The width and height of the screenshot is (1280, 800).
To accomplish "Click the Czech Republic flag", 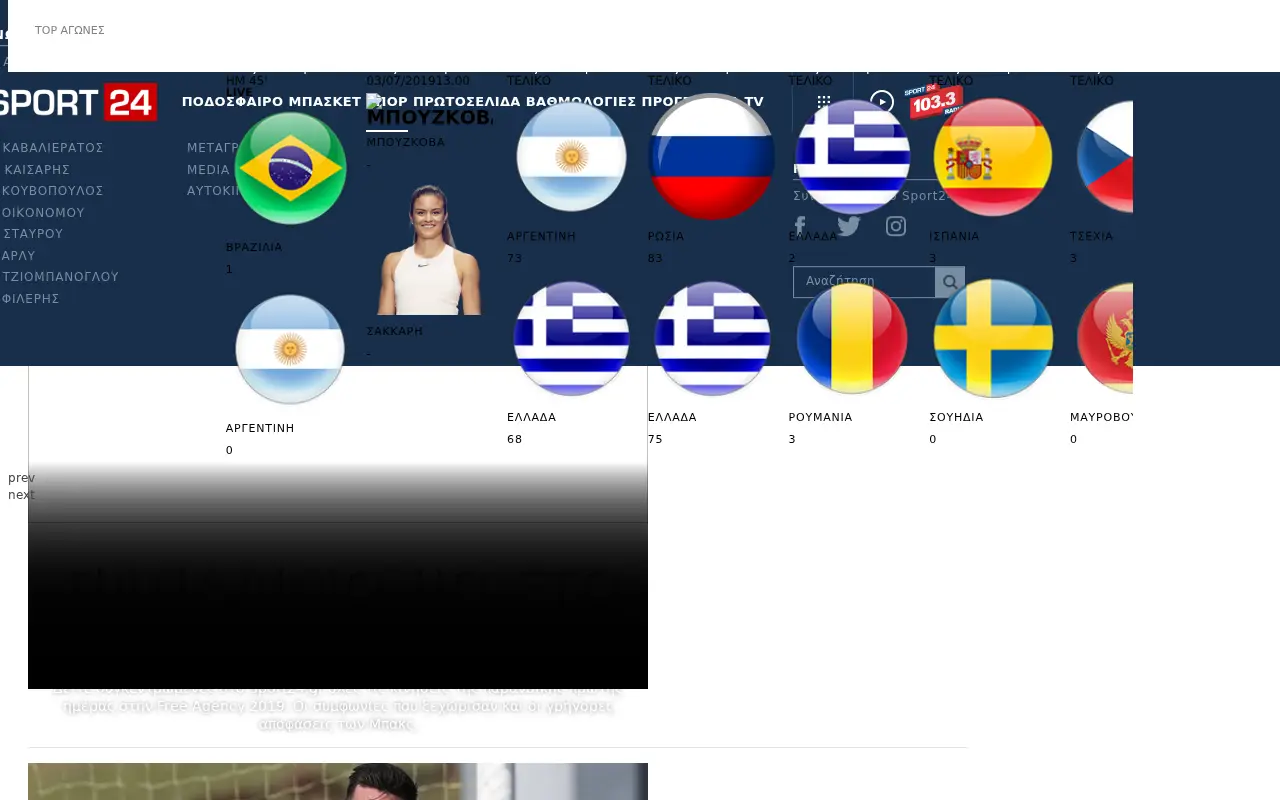I will click(x=1105, y=157).
